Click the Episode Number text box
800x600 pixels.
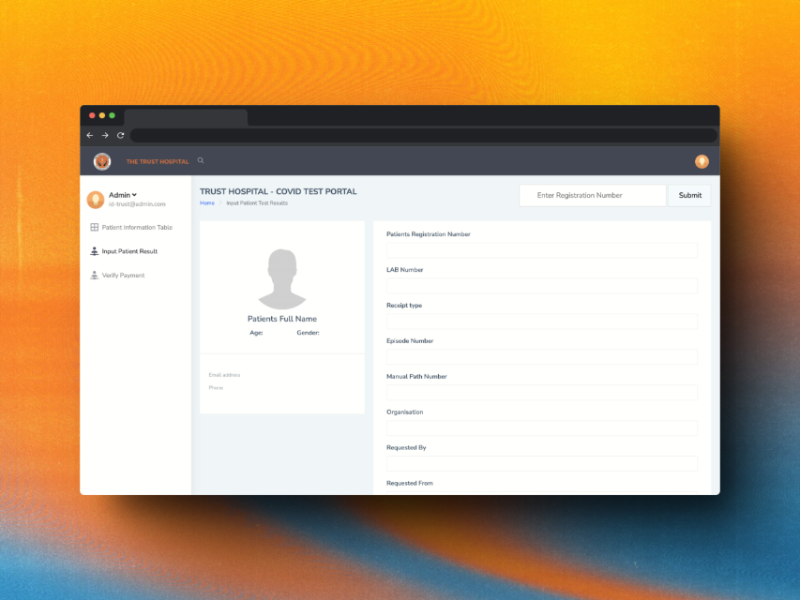(541, 357)
